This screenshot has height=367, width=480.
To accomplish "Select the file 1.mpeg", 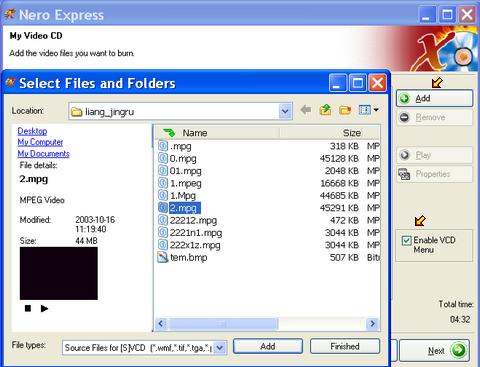I will [x=186, y=183].
